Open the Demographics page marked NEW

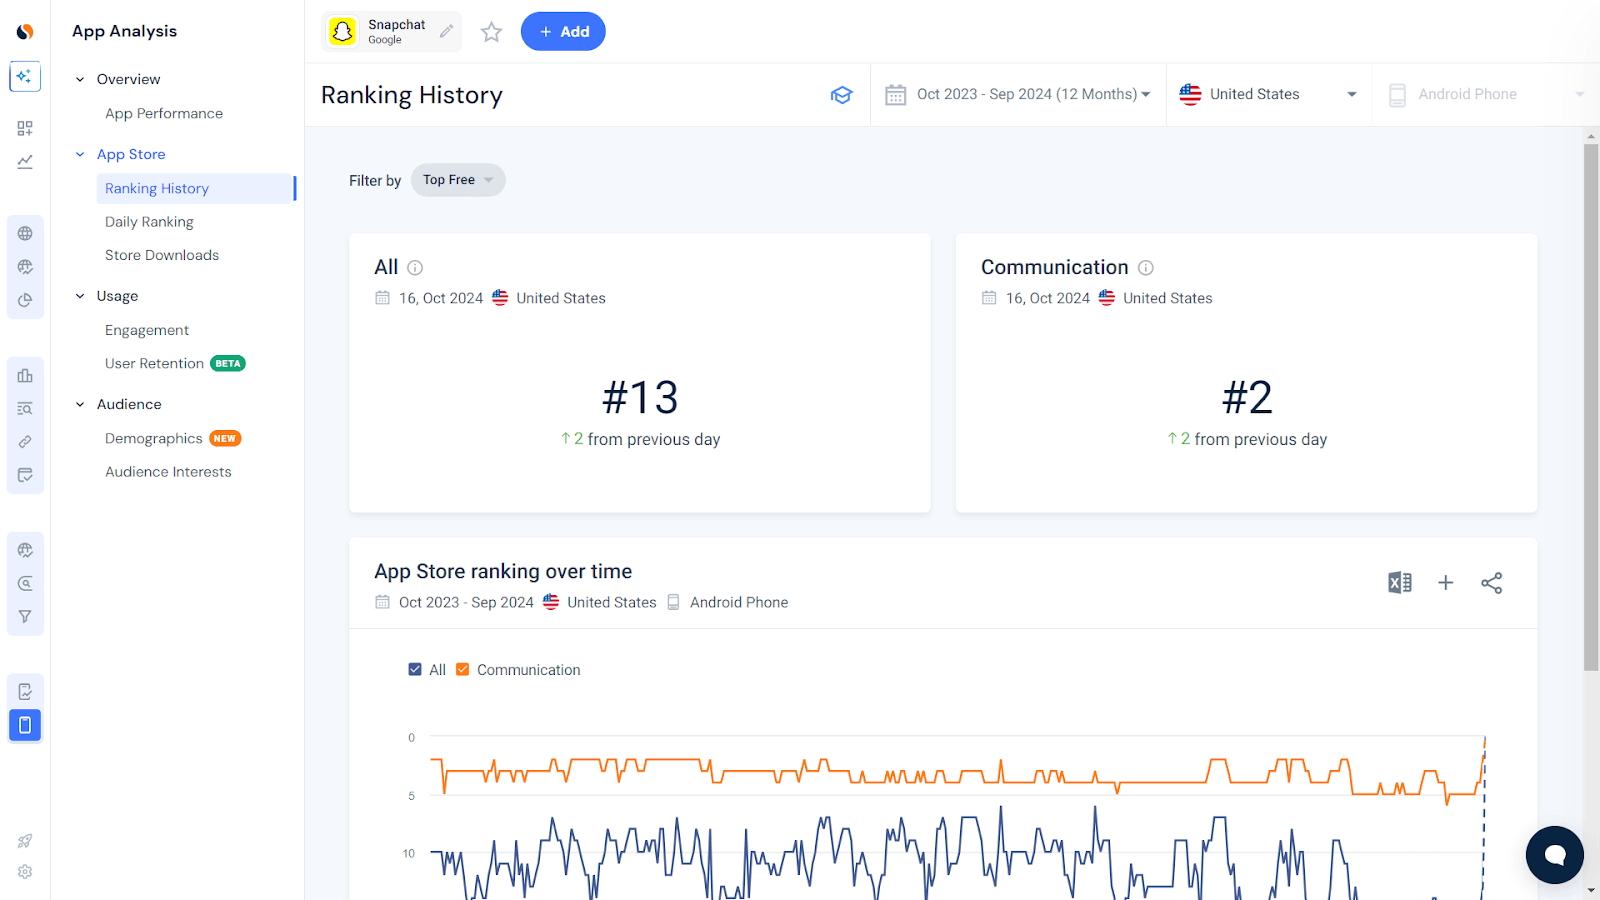(x=154, y=438)
